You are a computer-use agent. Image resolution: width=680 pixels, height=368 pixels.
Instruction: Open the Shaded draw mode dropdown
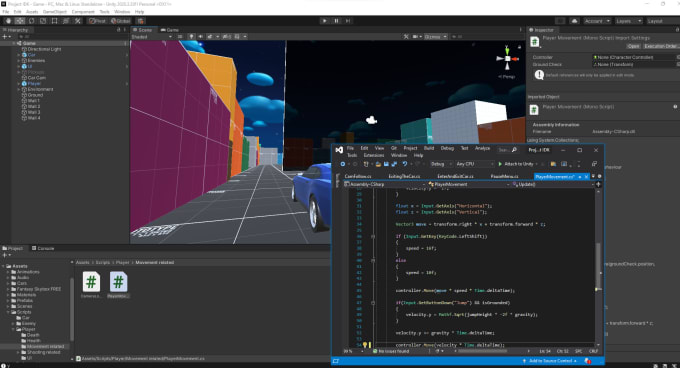point(151,37)
